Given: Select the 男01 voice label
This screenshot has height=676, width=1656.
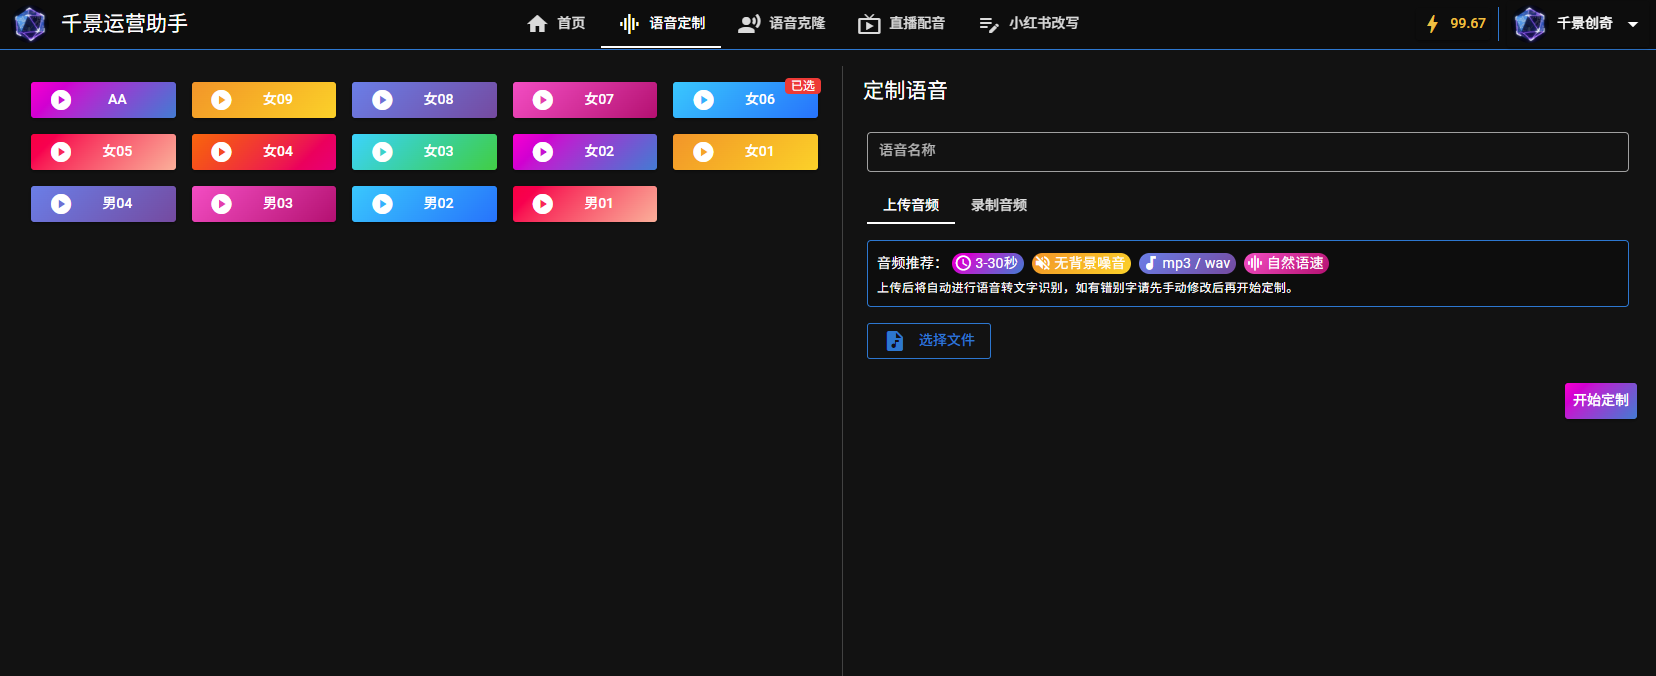Looking at the screenshot, I should pyautogui.click(x=599, y=204).
